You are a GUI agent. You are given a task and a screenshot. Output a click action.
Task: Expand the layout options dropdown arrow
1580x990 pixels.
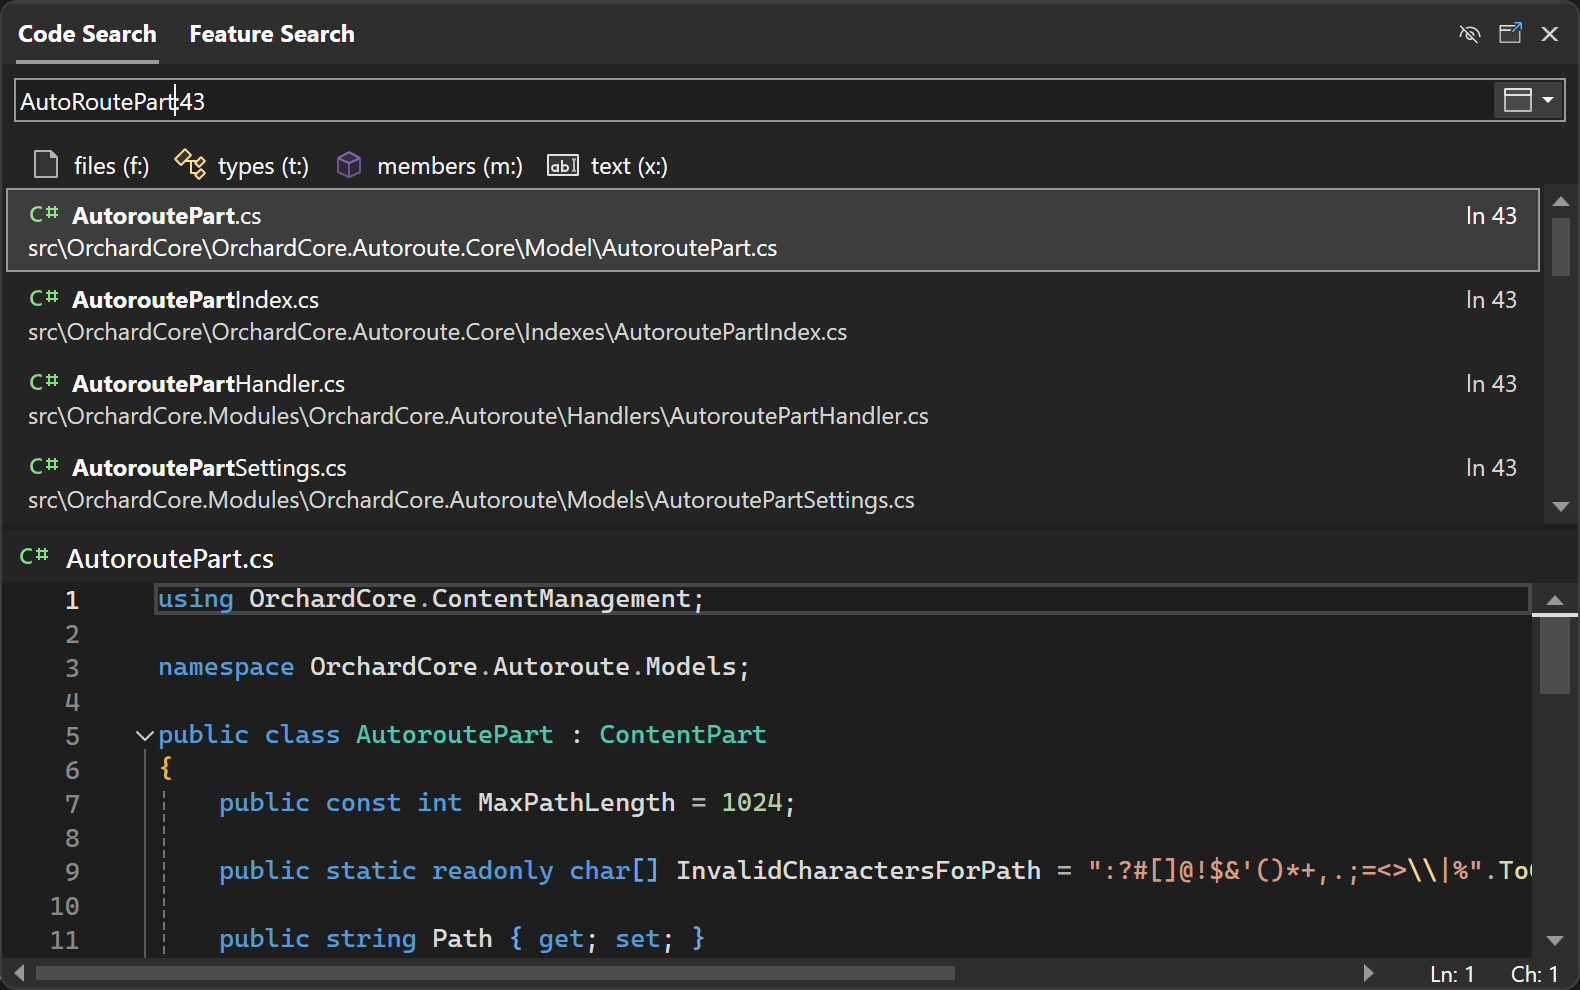coord(1548,100)
